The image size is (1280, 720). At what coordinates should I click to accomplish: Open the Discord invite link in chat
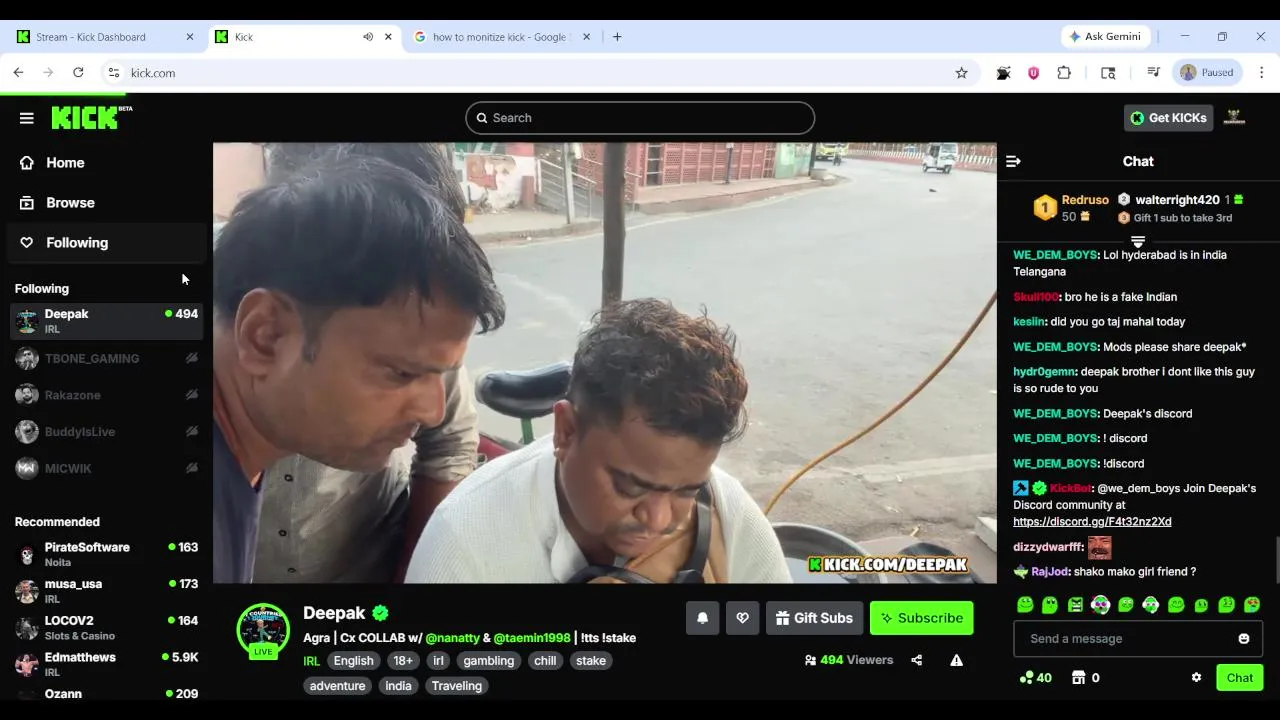tap(1092, 522)
